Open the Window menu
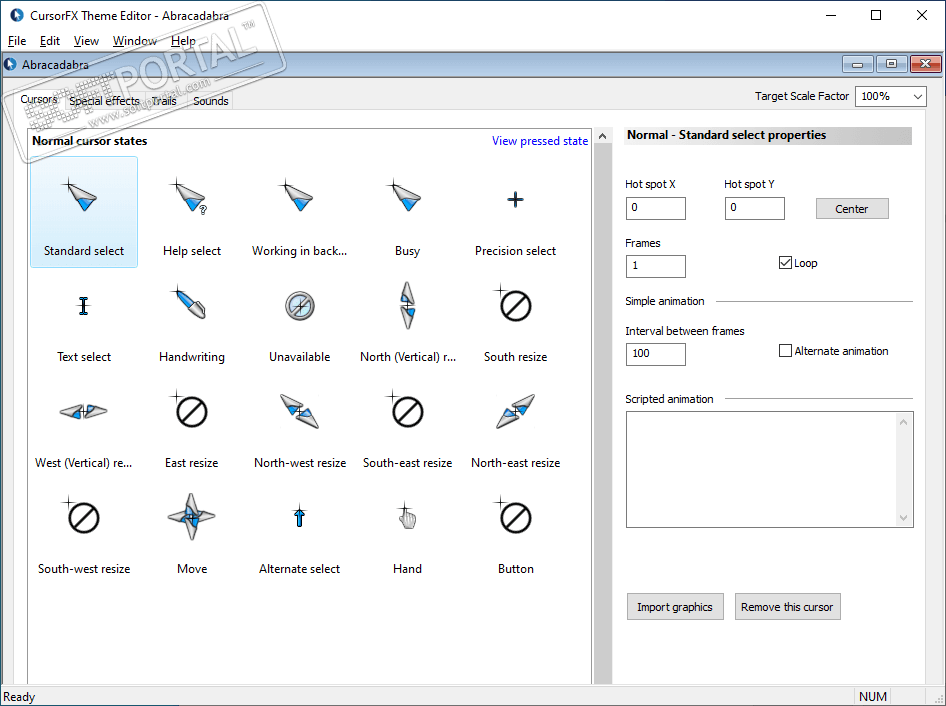 pyautogui.click(x=135, y=40)
